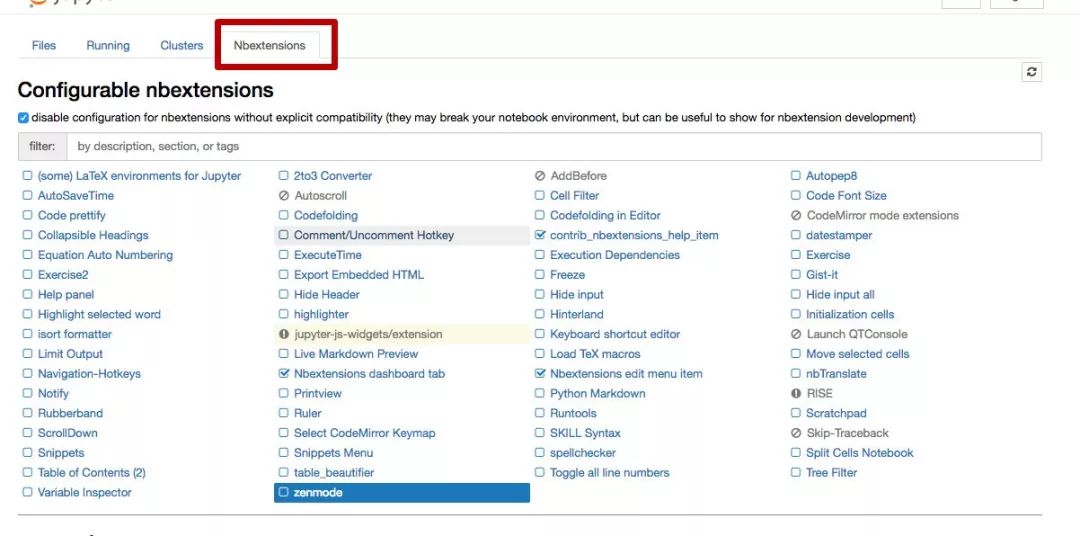1080x536 pixels.
Task: Click the refresh nbextensions list icon
Action: click(x=1031, y=72)
